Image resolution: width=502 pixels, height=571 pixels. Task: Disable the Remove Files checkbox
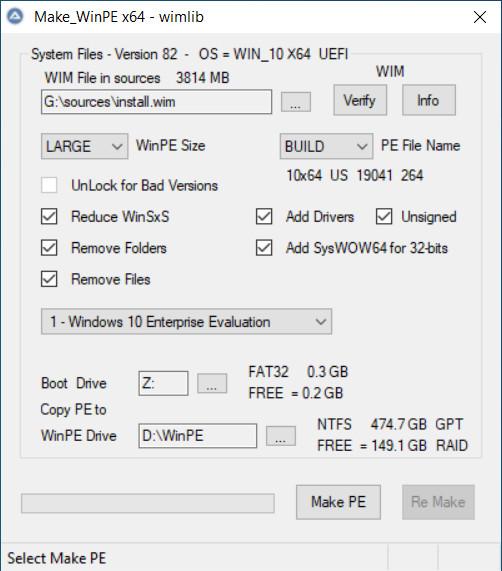click(49, 279)
